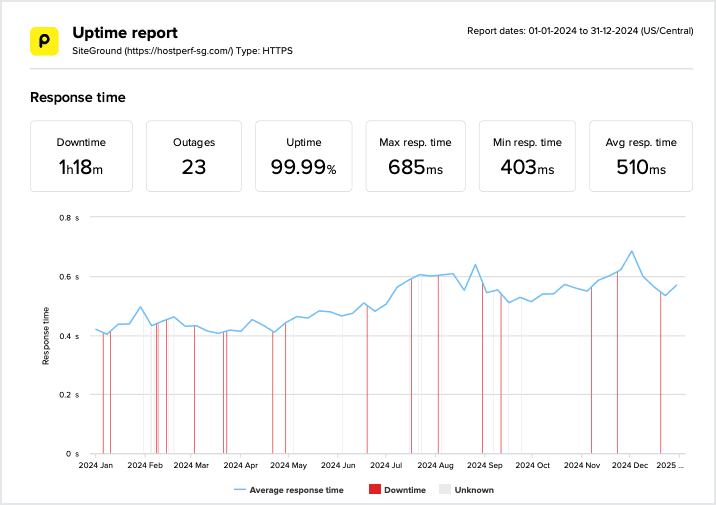The image size is (716, 505).
Task: Select the Outages 23 card
Action: 194,156
